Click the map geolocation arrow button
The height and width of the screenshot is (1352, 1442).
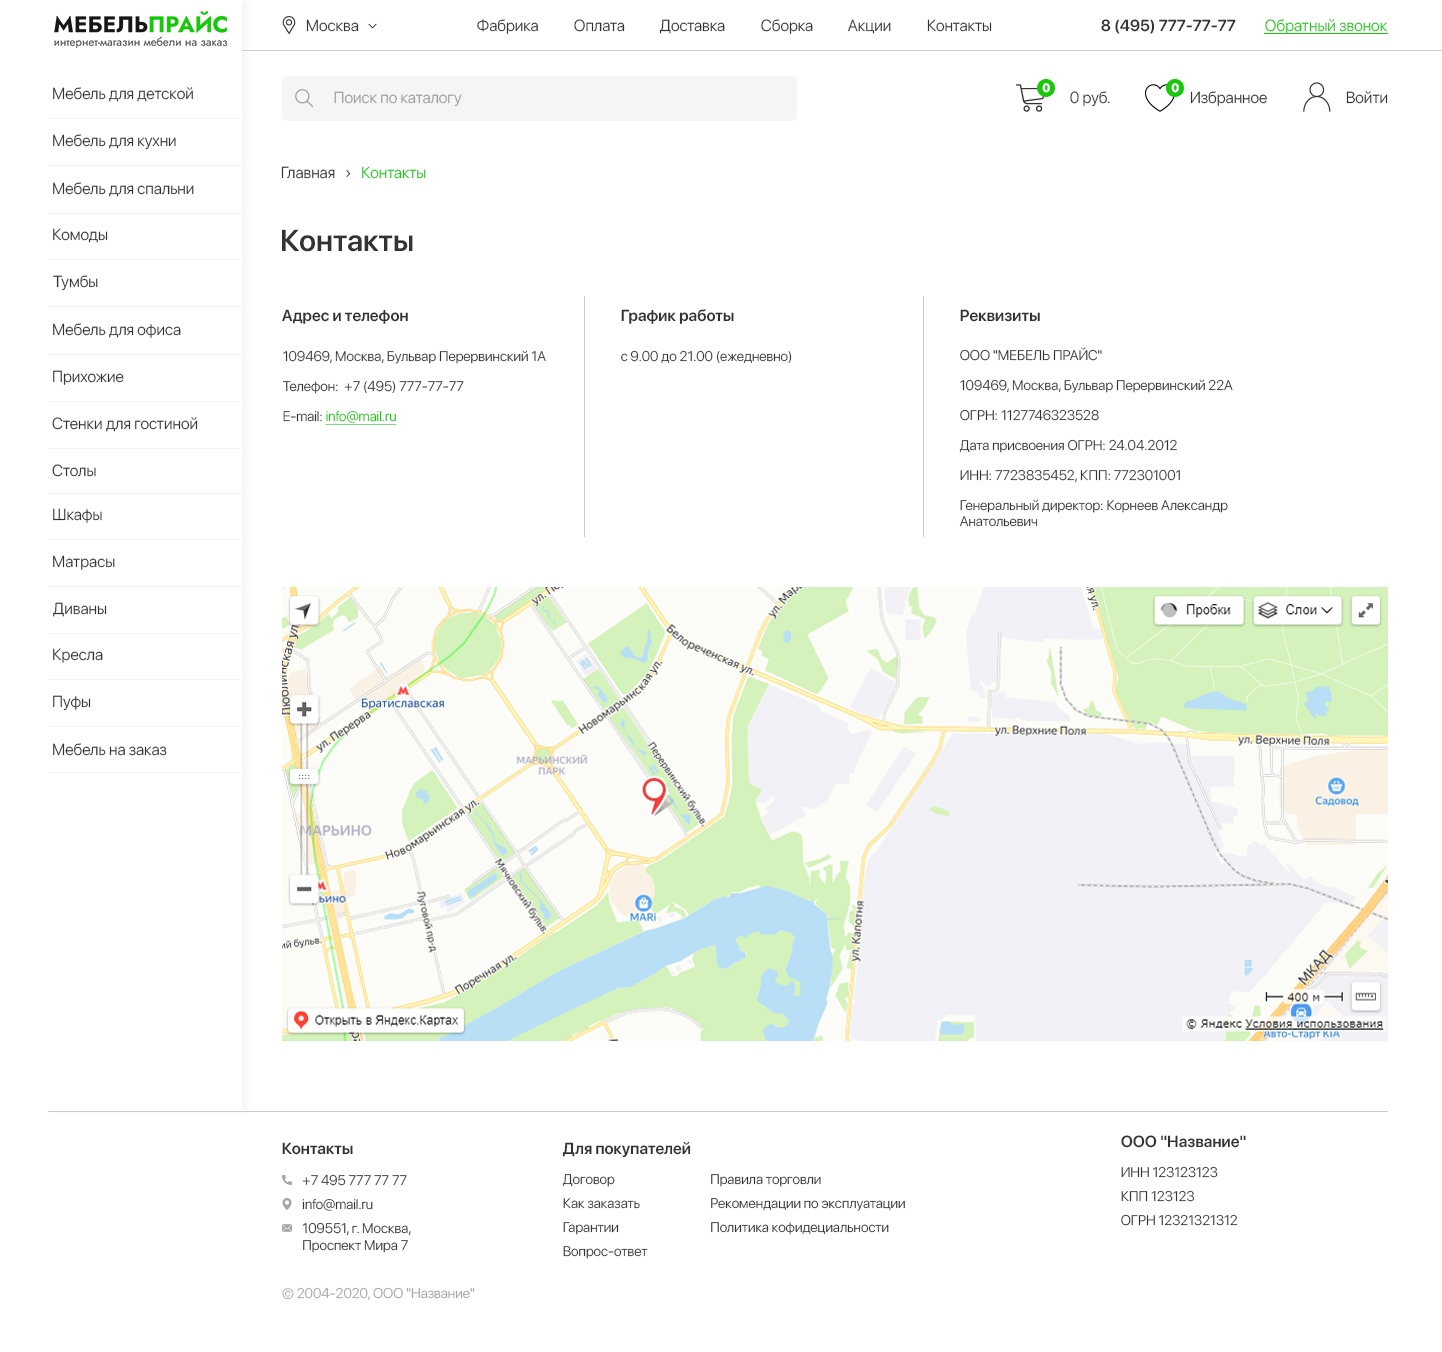click(x=304, y=610)
